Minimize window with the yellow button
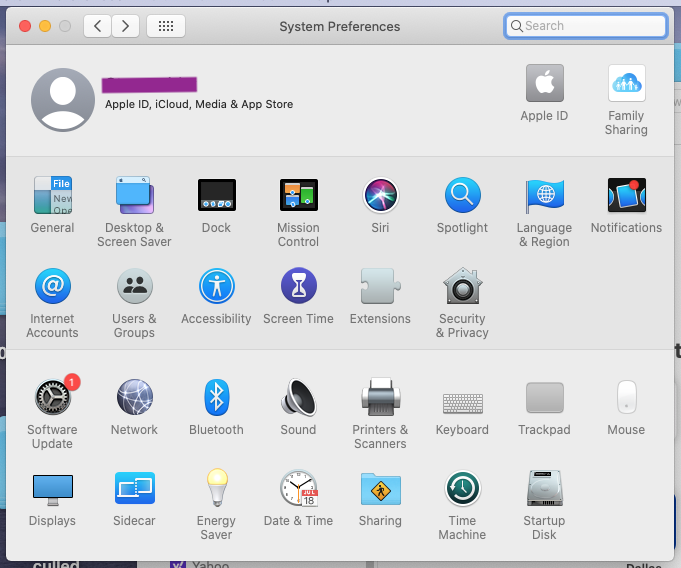Screen dimensions: 681x568 coord(45,26)
